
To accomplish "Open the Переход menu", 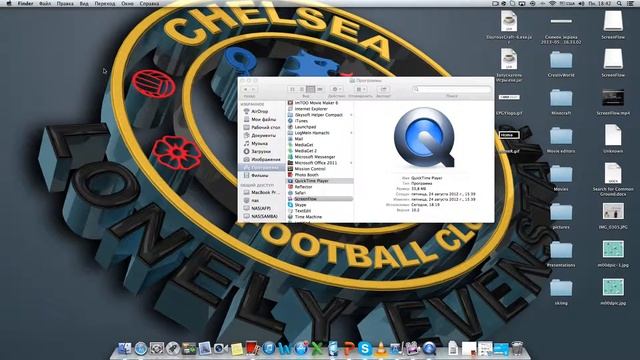I will tap(105, 3).
